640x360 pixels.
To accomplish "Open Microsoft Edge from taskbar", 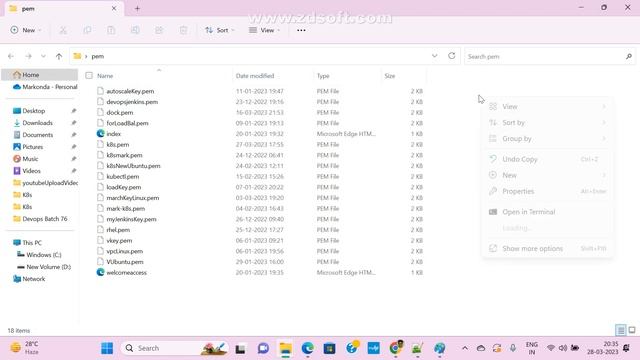I will [308, 349].
